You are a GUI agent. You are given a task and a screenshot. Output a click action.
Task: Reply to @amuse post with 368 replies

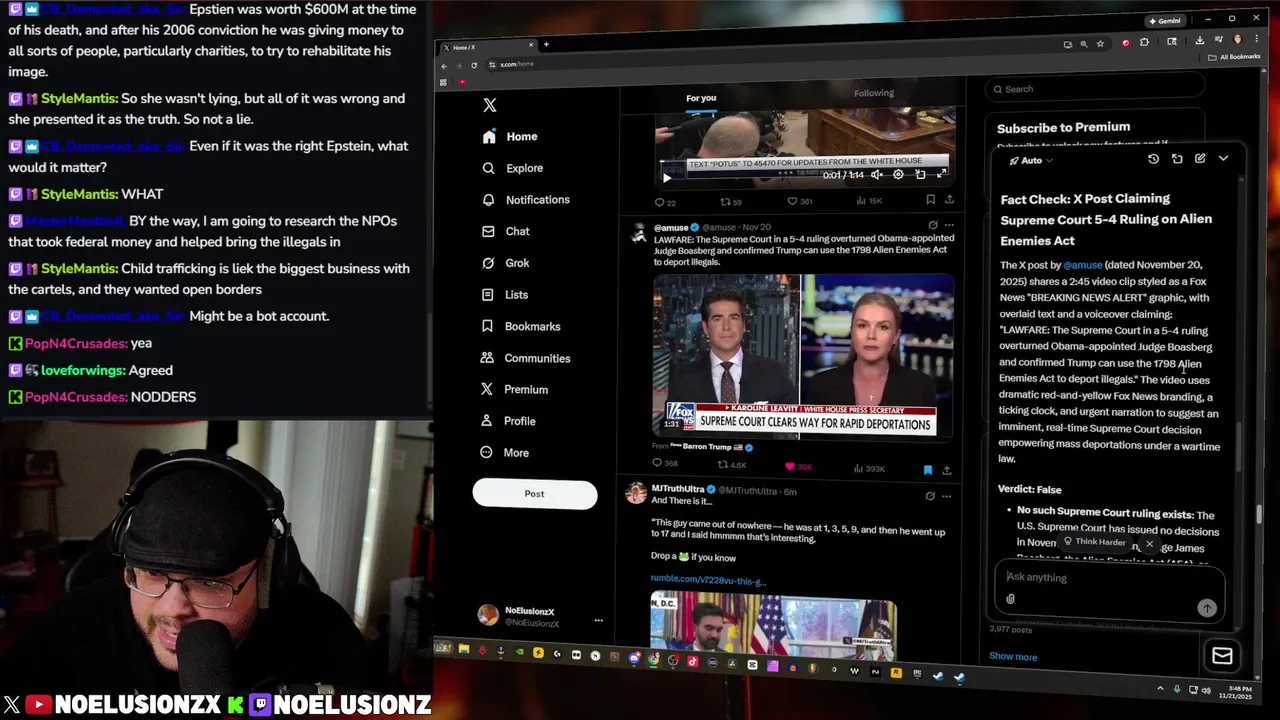(665, 463)
